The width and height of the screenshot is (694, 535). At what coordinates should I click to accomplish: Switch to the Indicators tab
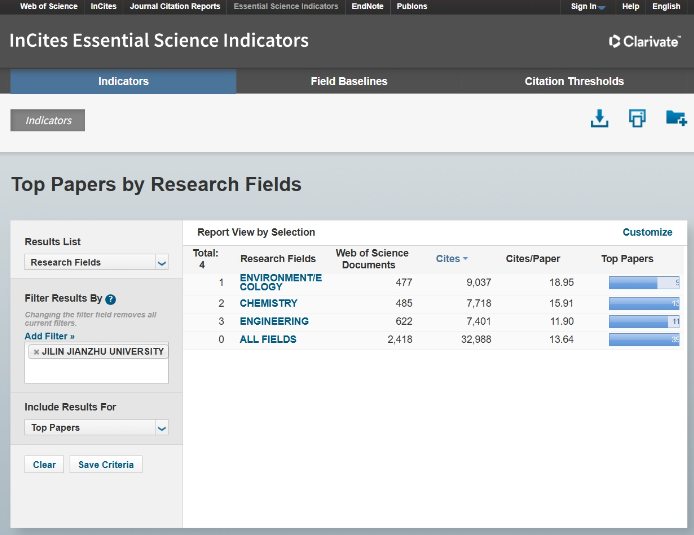click(x=123, y=81)
